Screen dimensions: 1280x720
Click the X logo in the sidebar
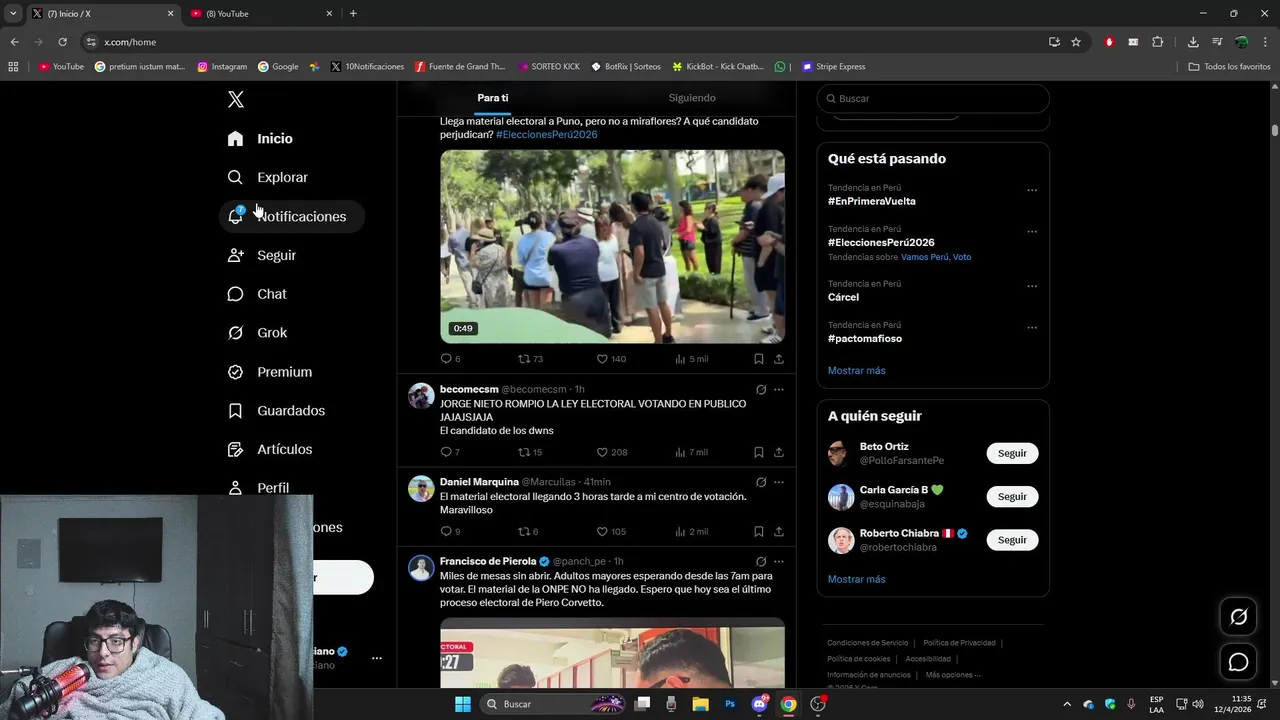[x=236, y=99]
